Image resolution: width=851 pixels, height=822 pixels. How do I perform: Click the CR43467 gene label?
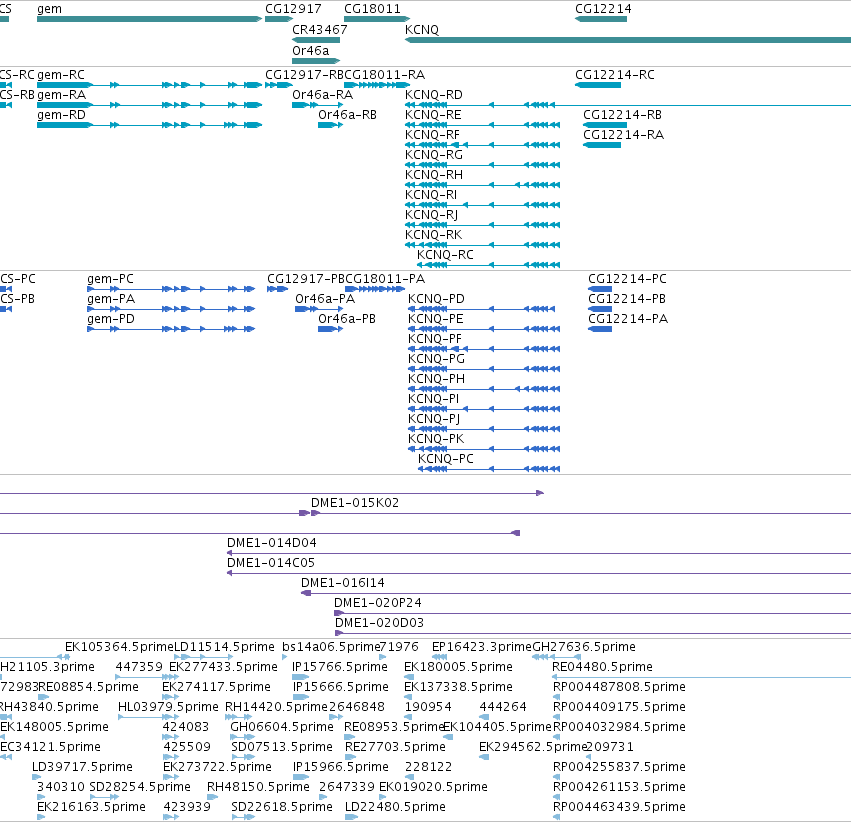[x=320, y=29]
